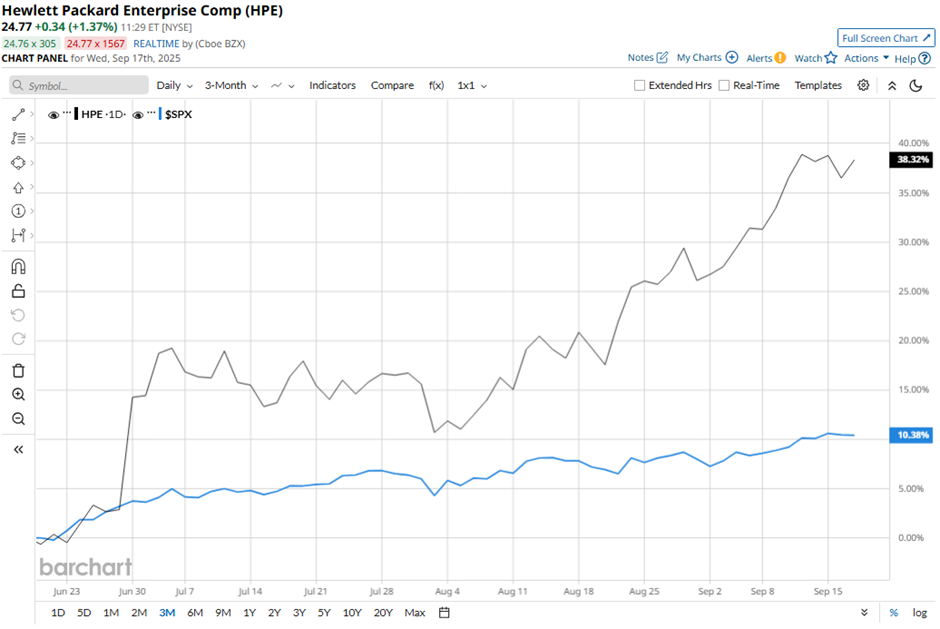The image size is (940, 629).
Task: Collapse chart header with double chevron
Action: tap(892, 86)
